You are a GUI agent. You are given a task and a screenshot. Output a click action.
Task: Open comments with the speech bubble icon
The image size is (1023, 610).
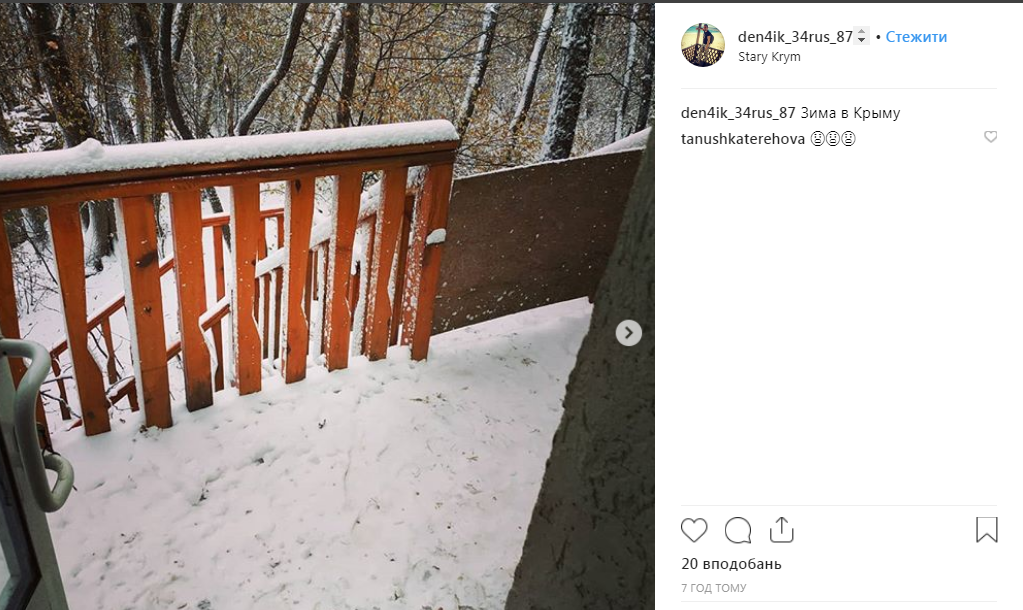[x=738, y=530]
